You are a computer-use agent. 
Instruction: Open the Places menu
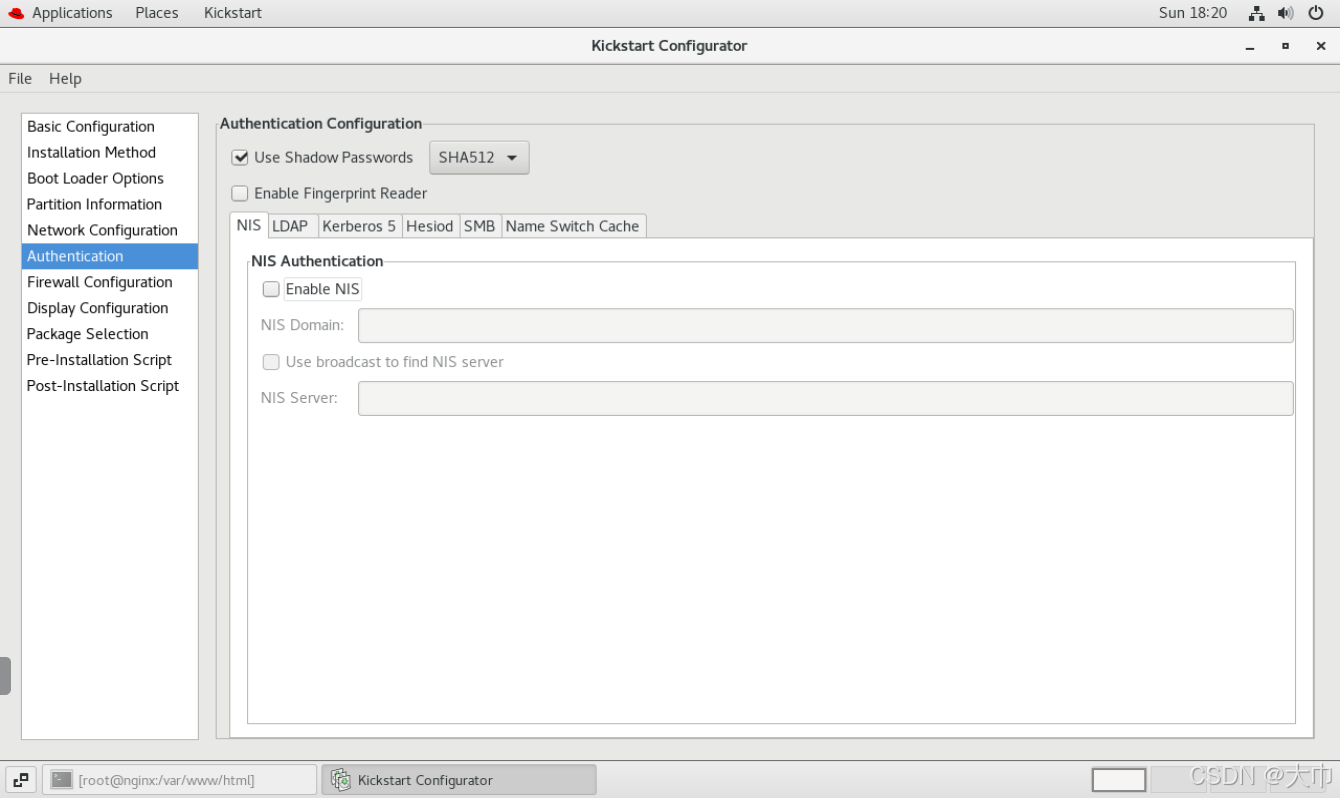(157, 13)
